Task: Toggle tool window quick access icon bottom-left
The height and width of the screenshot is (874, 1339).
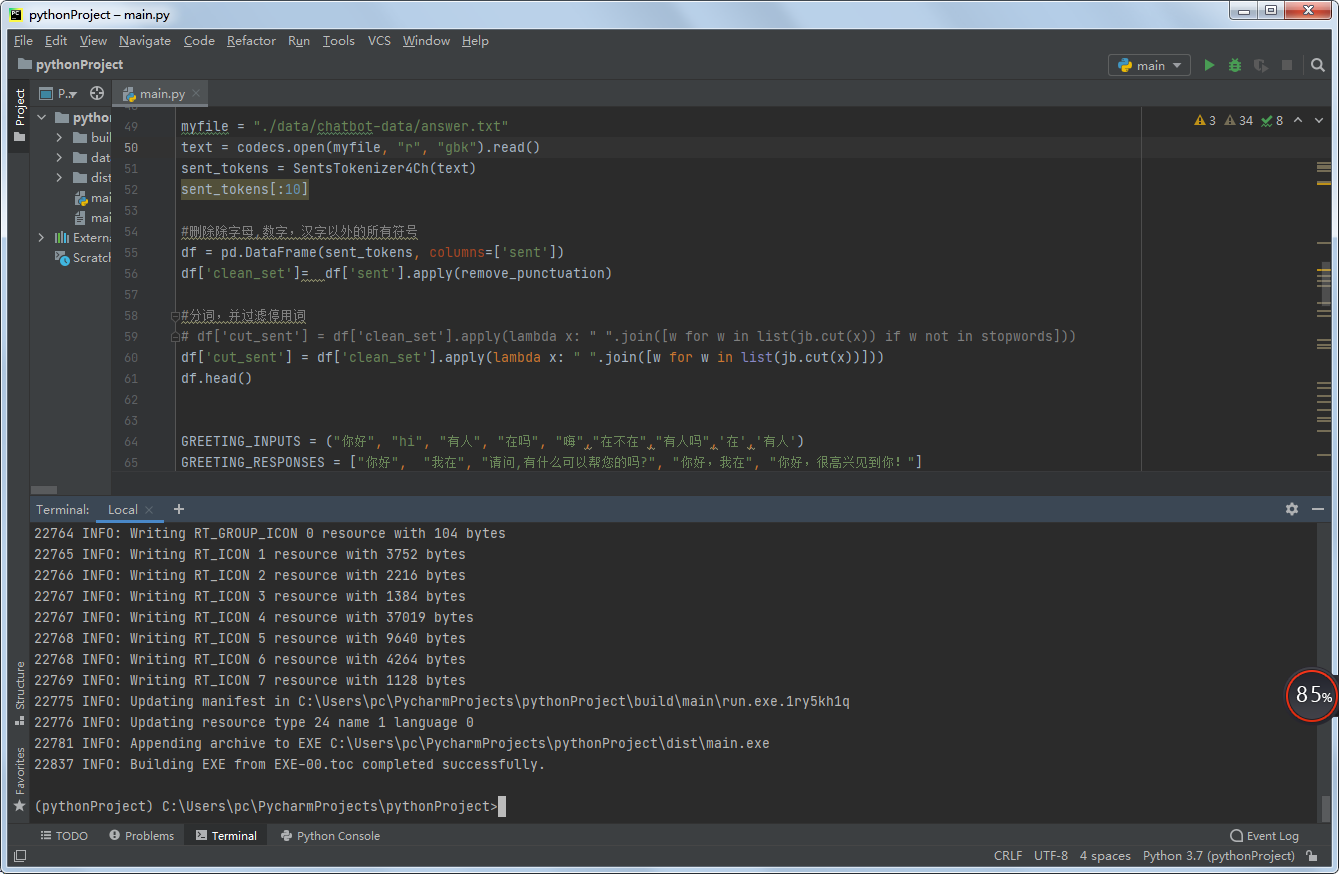Action: click(x=19, y=856)
